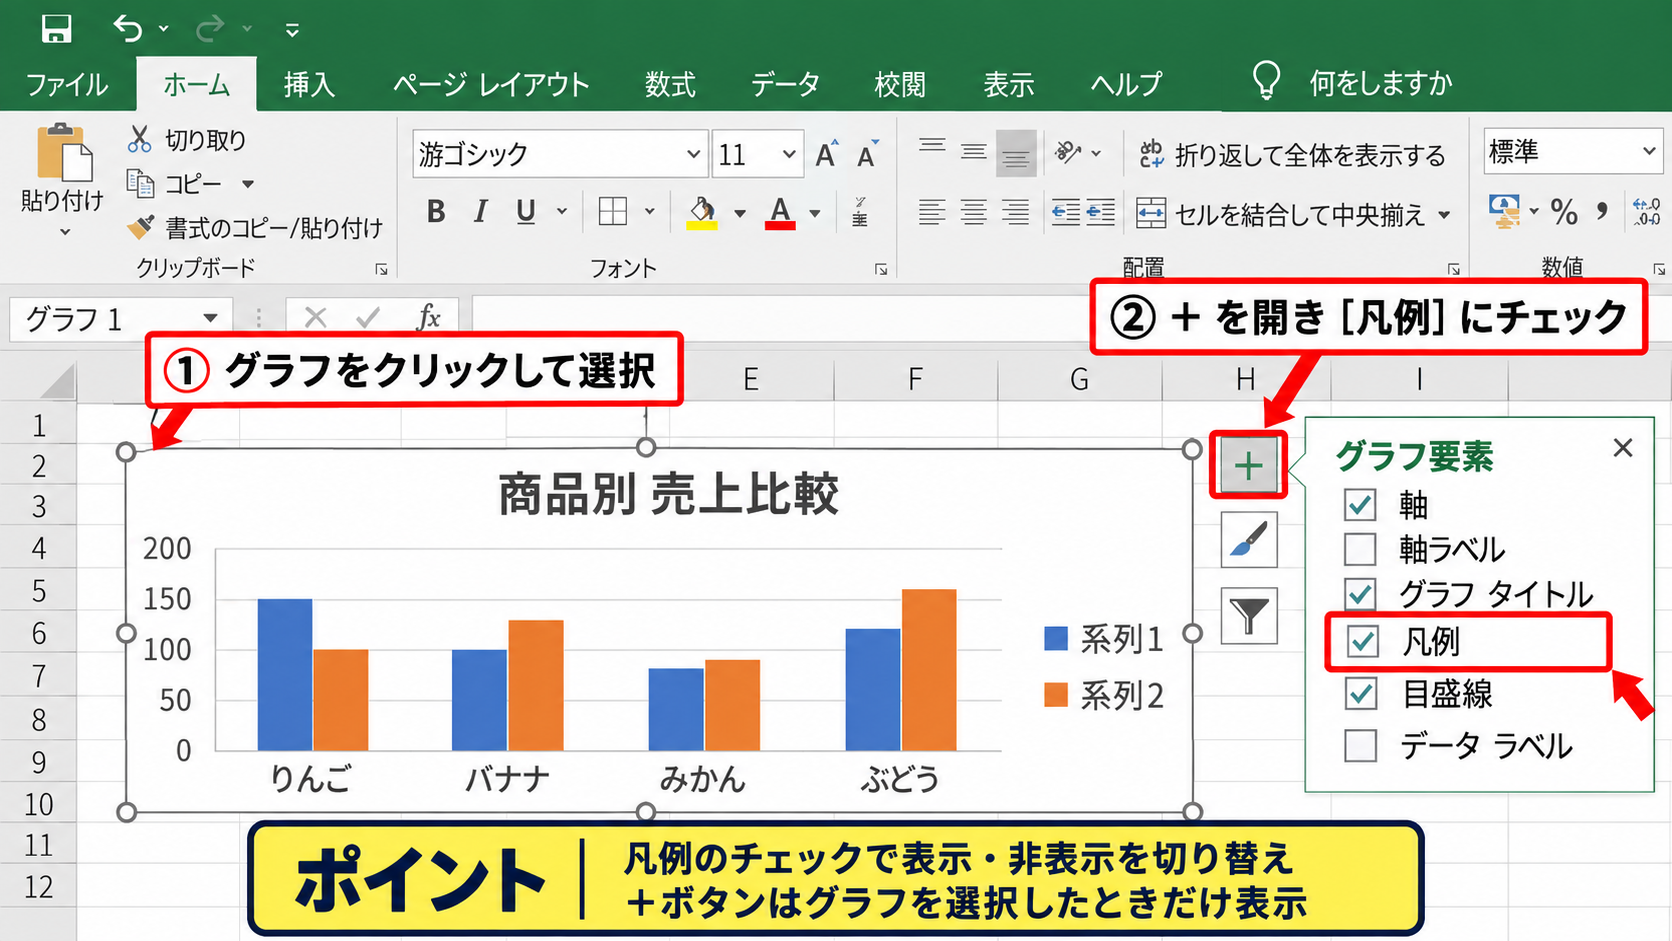Uncheck the 目盛線 gridlines checkbox

pyautogui.click(x=1361, y=693)
